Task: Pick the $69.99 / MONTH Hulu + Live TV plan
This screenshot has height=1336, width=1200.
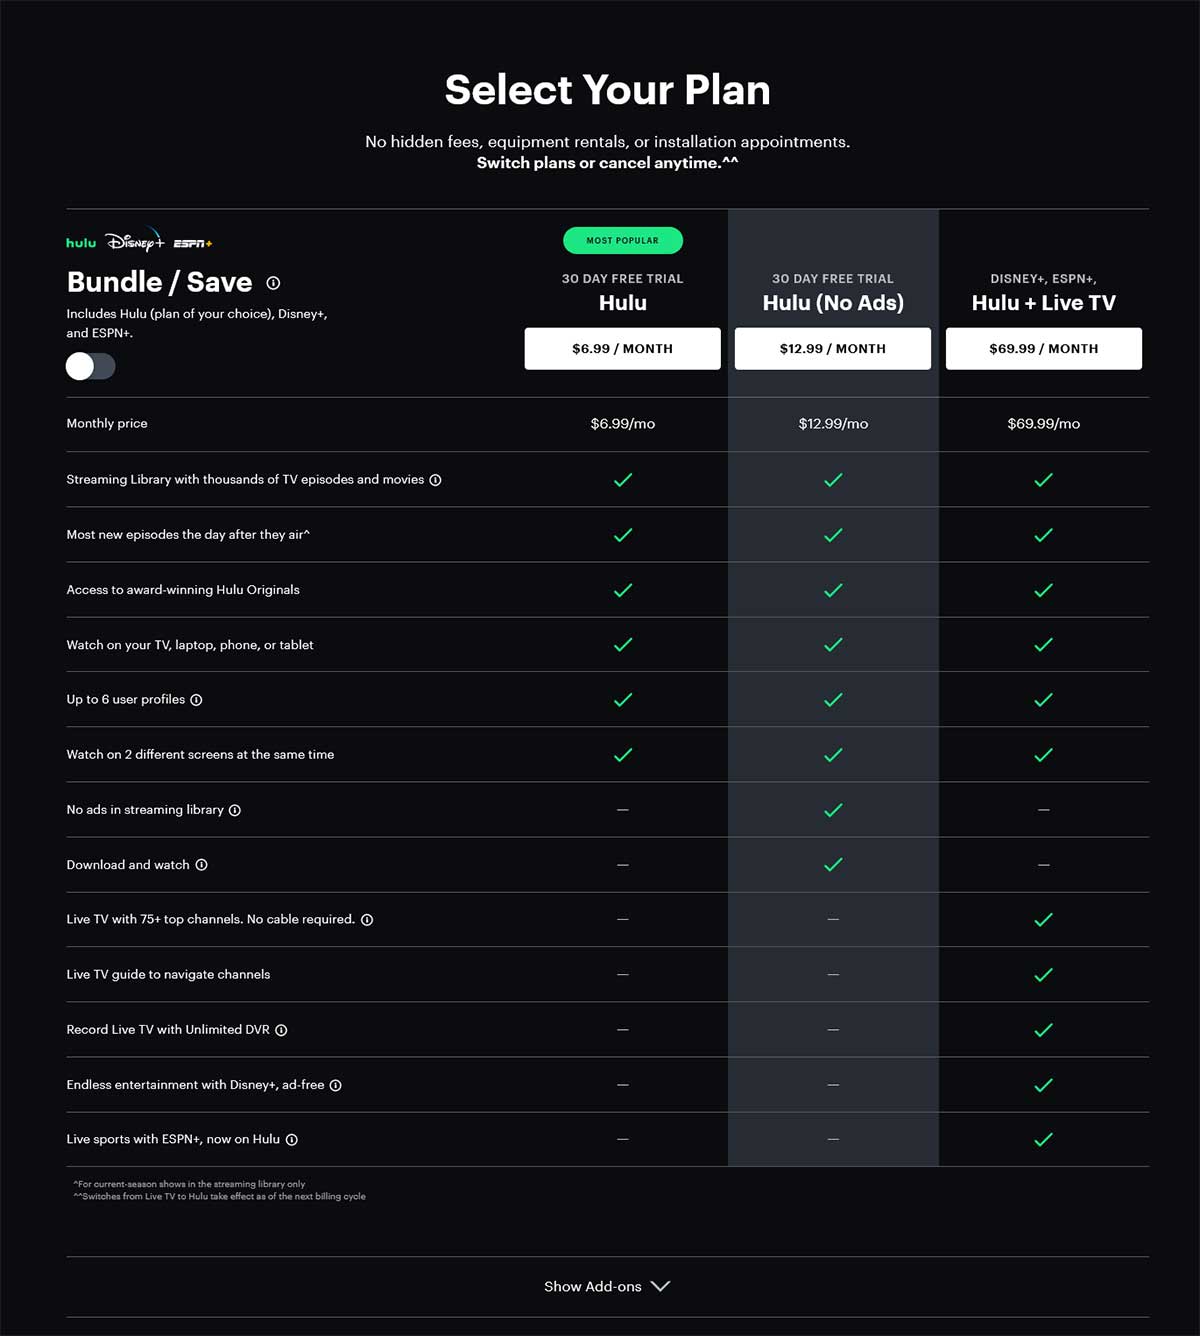Action: [1044, 349]
